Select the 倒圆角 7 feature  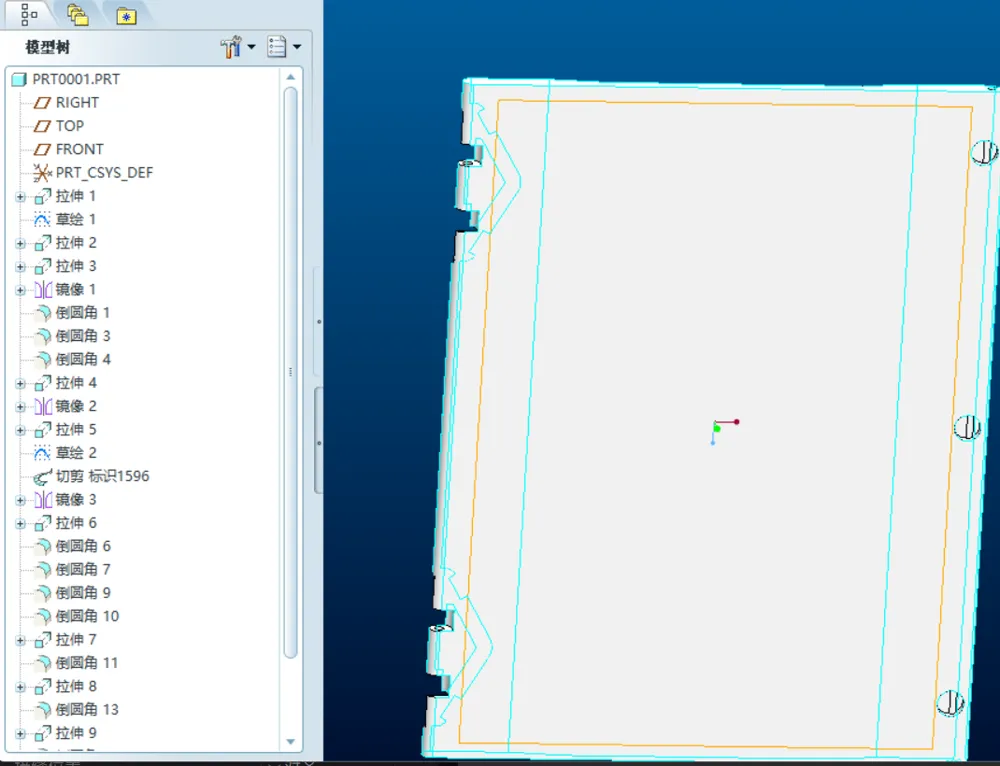pos(83,570)
